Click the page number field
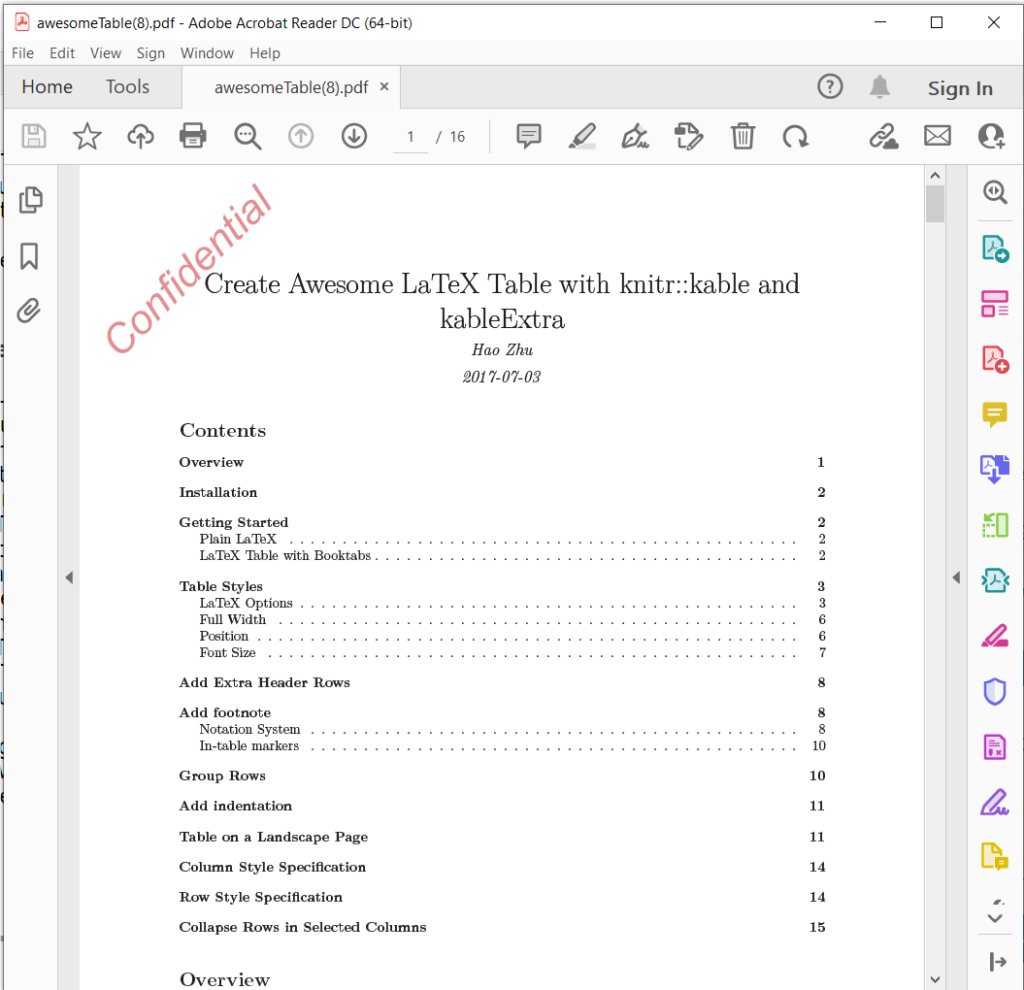Image resolution: width=1024 pixels, height=990 pixels. pyautogui.click(x=410, y=137)
